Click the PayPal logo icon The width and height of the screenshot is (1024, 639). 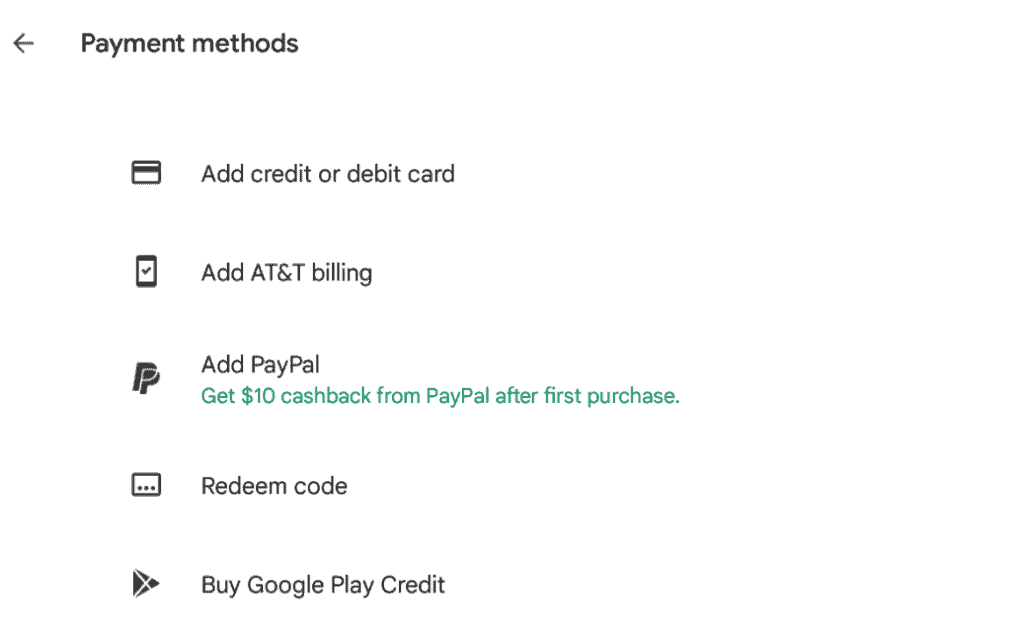point(146,379)
